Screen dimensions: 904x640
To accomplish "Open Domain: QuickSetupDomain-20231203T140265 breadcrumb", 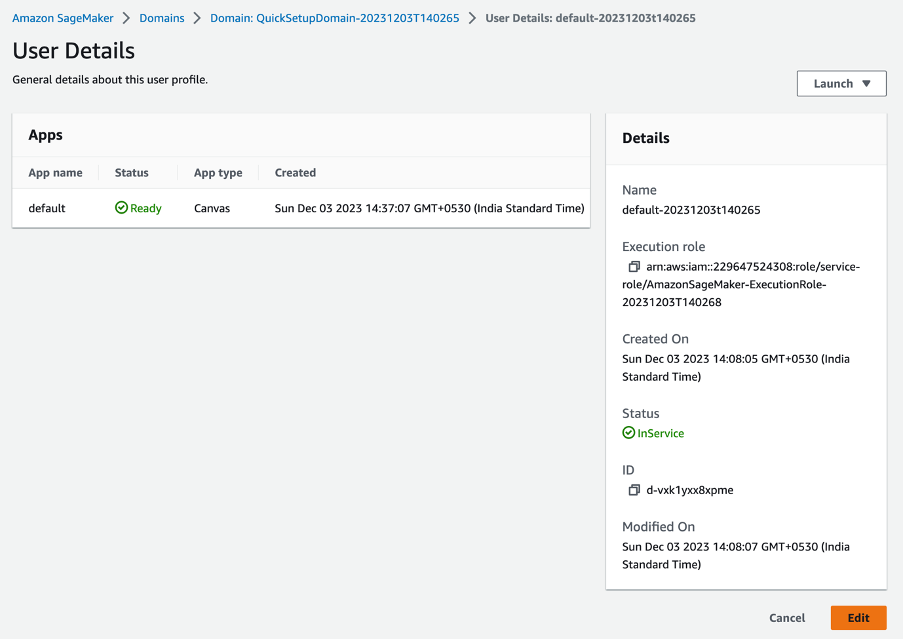I will [x=334, y=18].
